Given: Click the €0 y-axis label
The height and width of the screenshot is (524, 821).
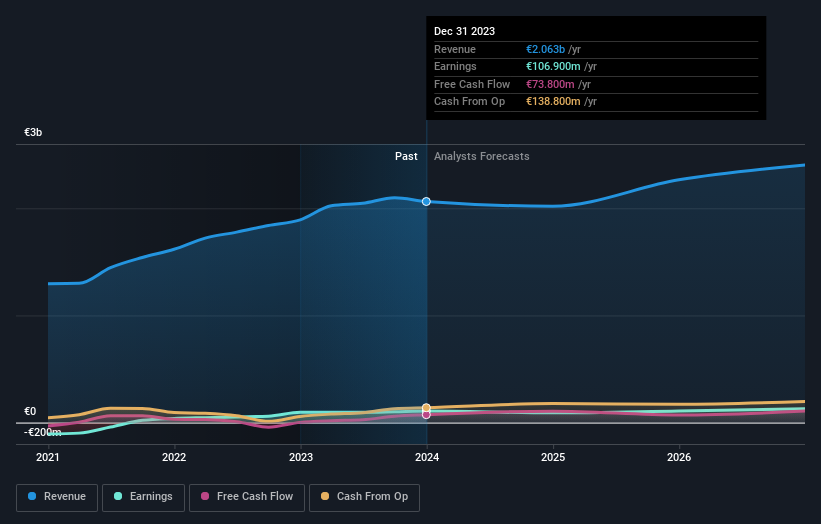Looking at the screenshot, I should [x=30, y=411].
